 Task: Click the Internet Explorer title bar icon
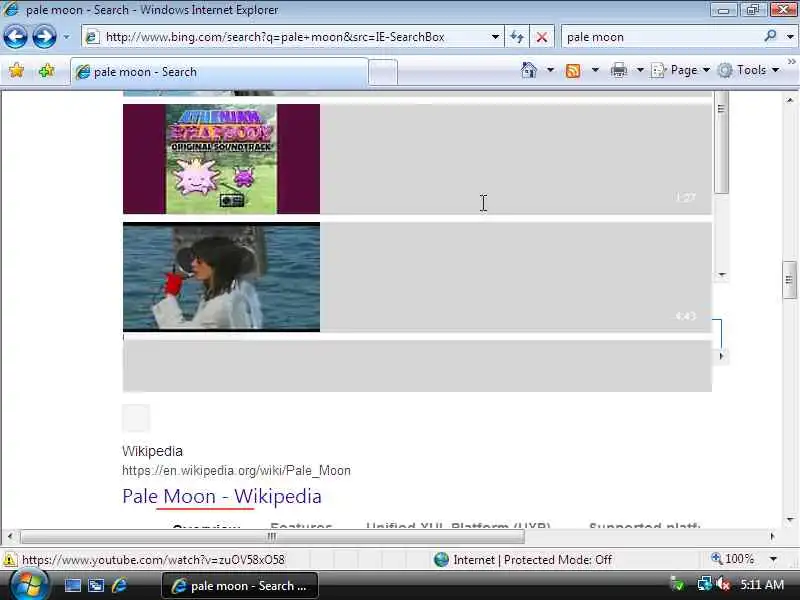point(11,9)
